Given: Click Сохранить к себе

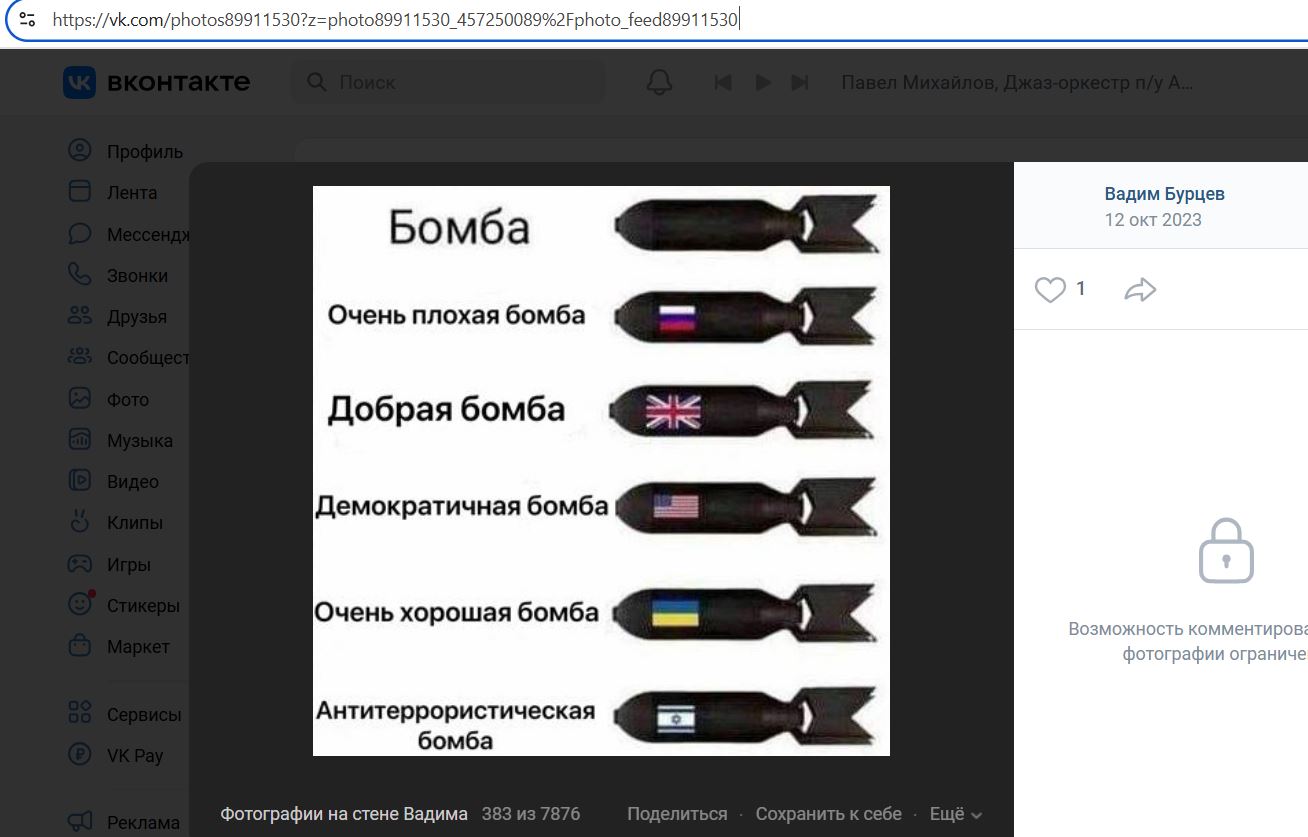Looking at the screenshot, I should pos(828,814).
